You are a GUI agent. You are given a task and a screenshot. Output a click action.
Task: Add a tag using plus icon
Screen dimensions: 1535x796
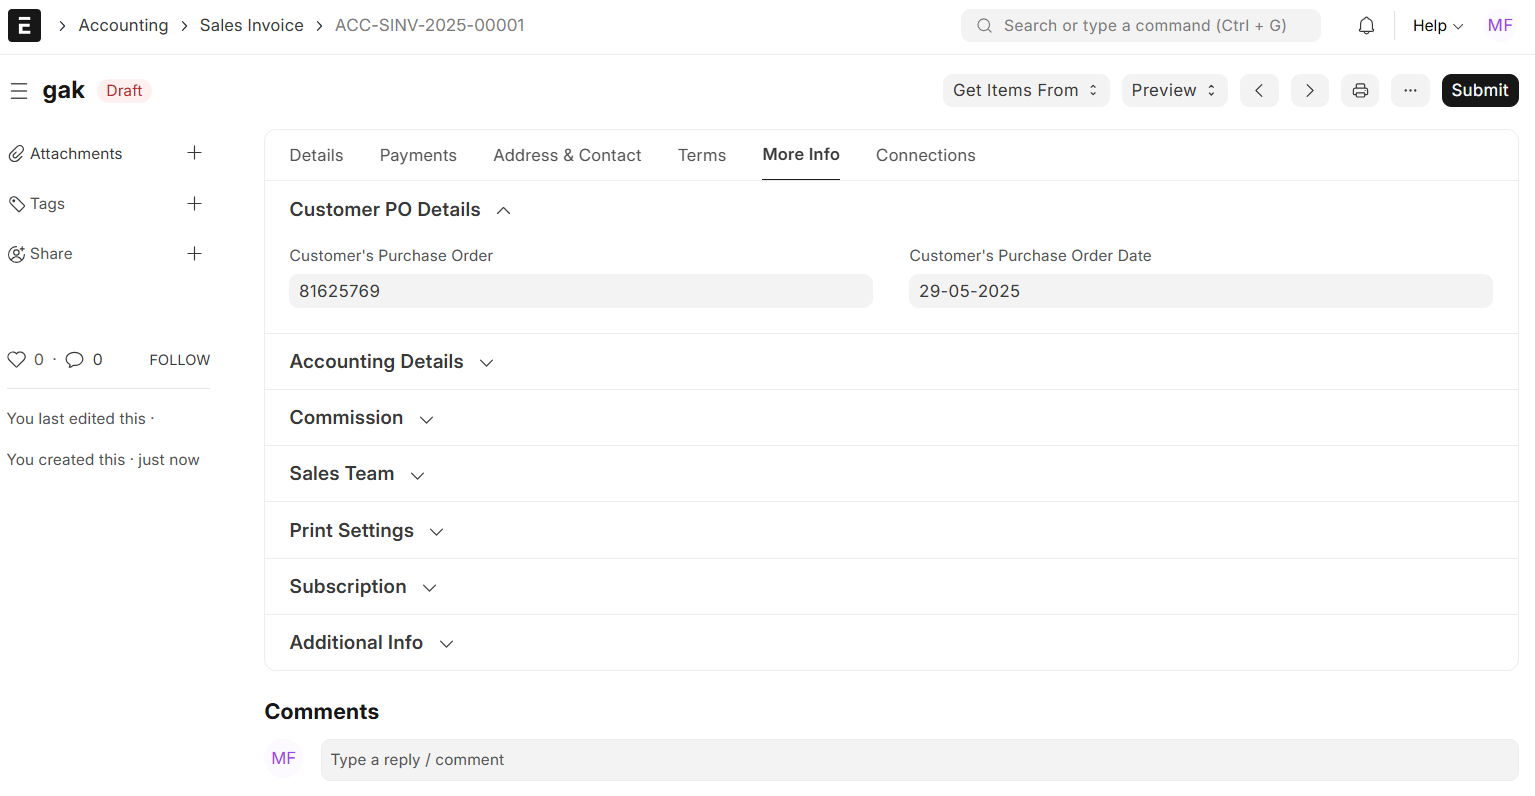(195, 204)
